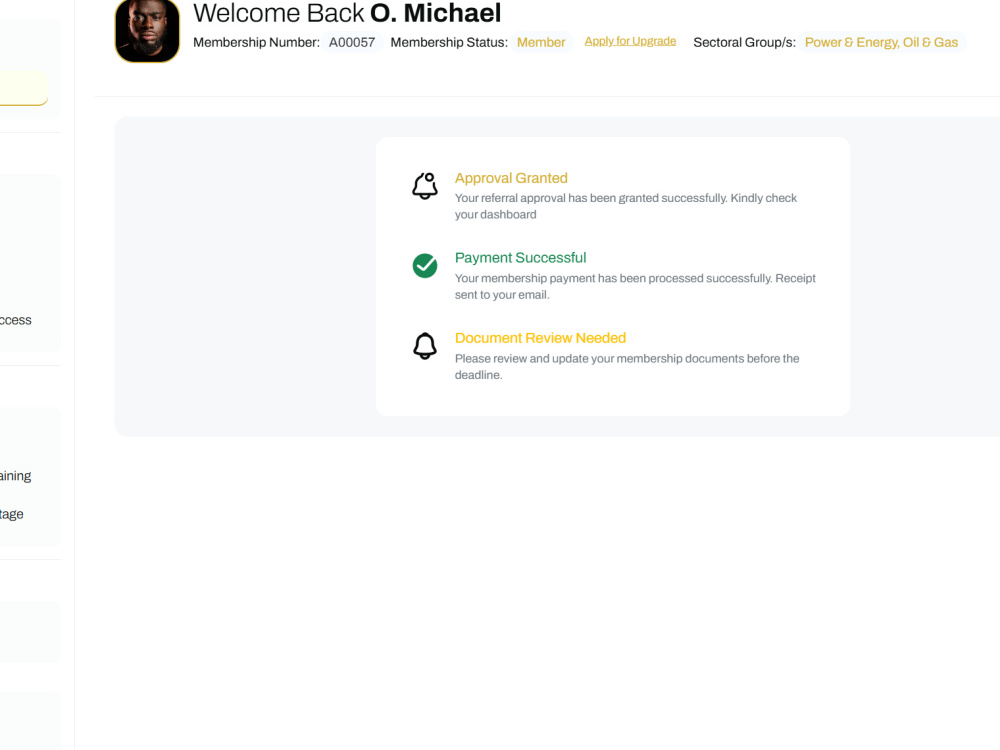Click the membership payment processed description text
Image resolution: width=1000 pixels, height=750 pixels.
click(x=635, y=286)
